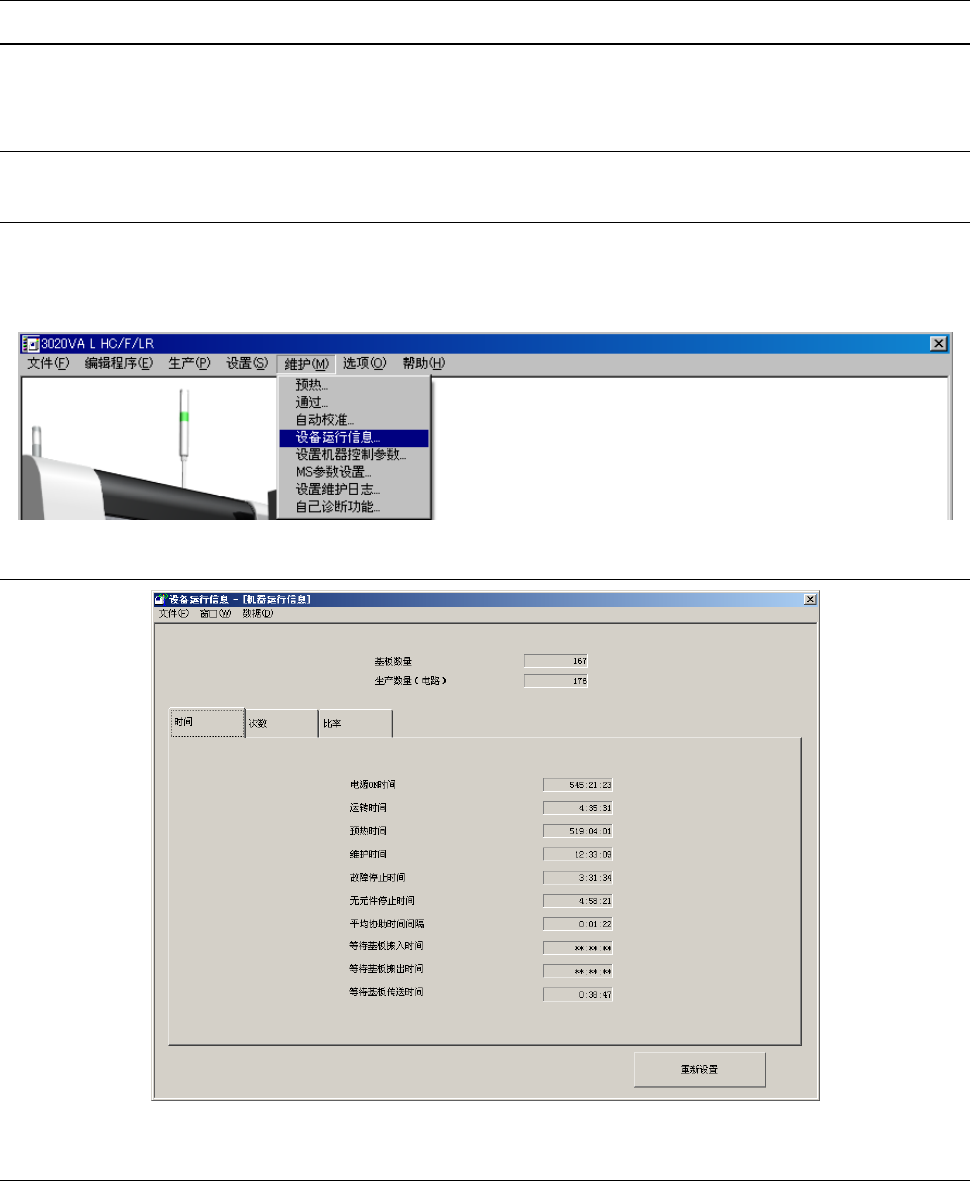Click the 3020VA application icon in title bar
Image resolution: width=970 pixels, height=1181 pixels.
coord(31,343)
